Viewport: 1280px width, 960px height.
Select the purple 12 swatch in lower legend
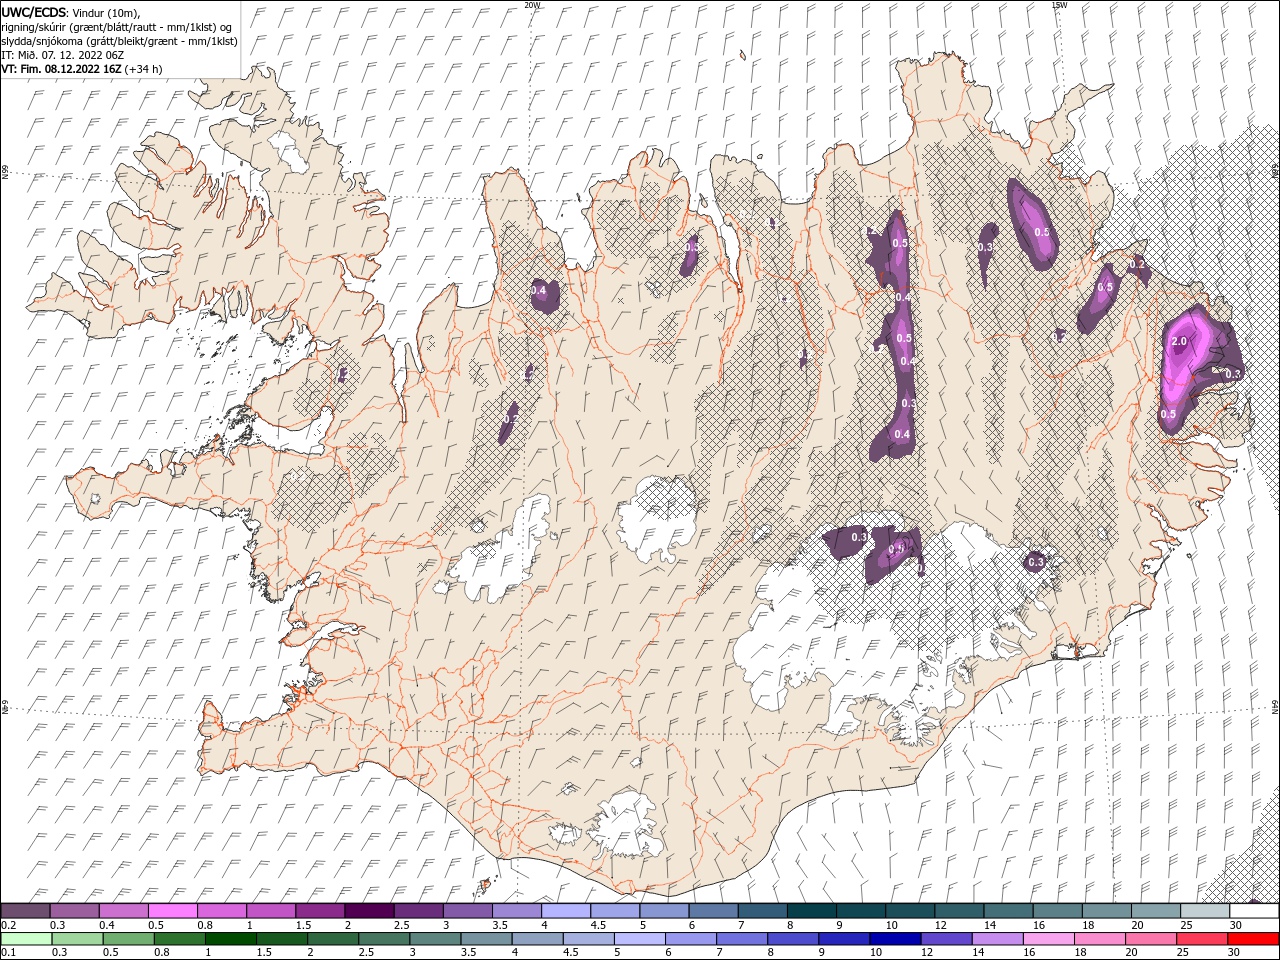(945, 939)
